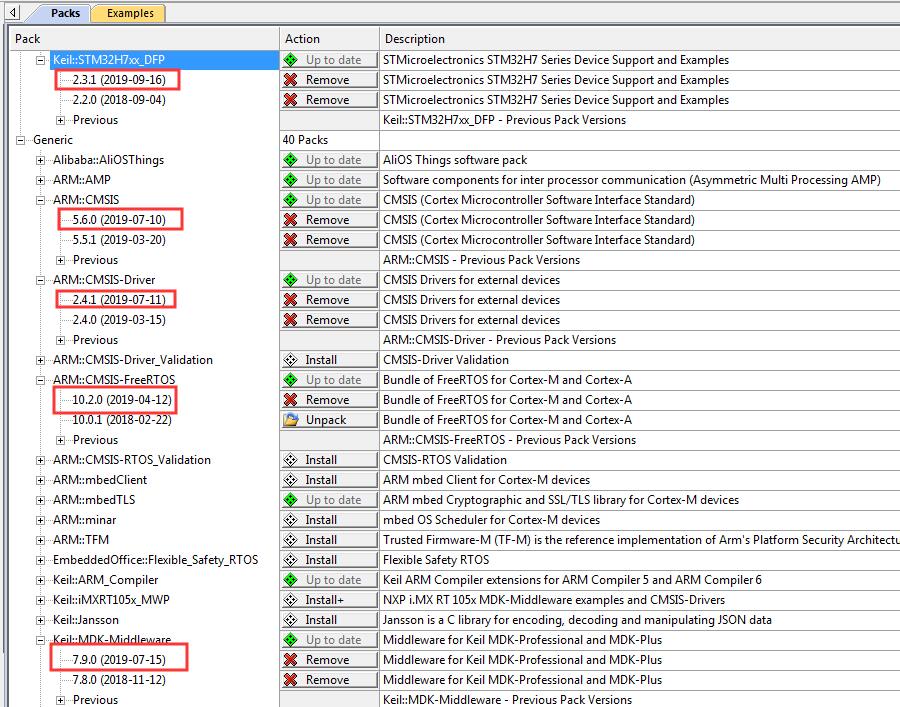Click 'Flexible Safety RTOS' description text

436,560
